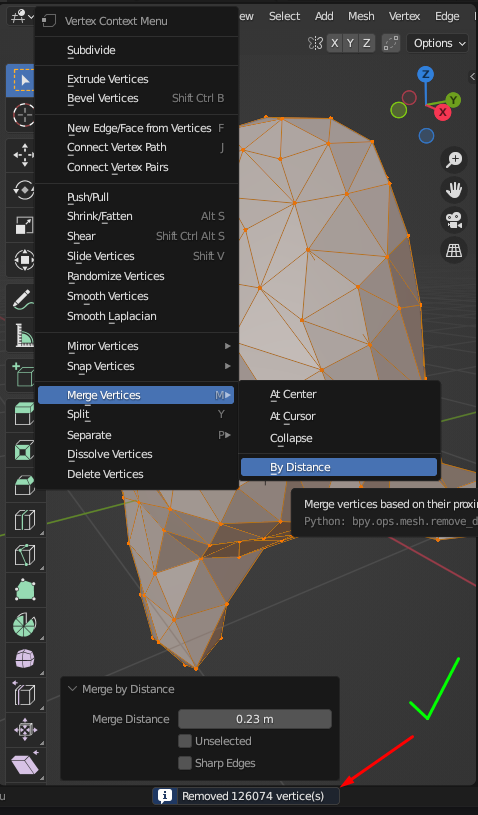
Task: Click the pan hand viewport icon
Action: pyautogui.click(x=454, y=190)
